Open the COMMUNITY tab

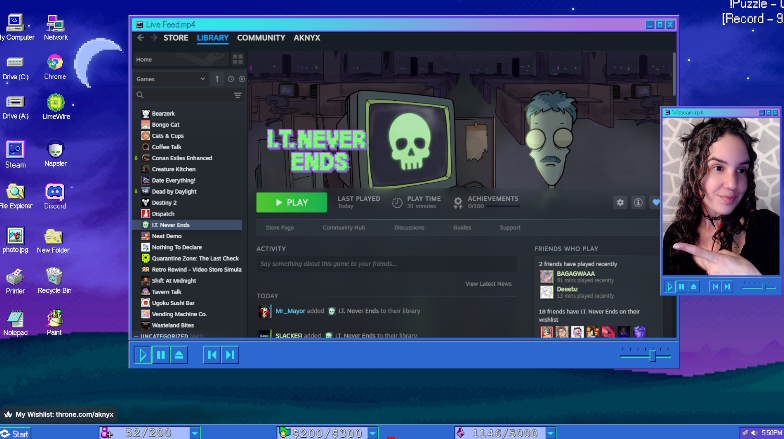pyautogui.click(x=261, y=38)
